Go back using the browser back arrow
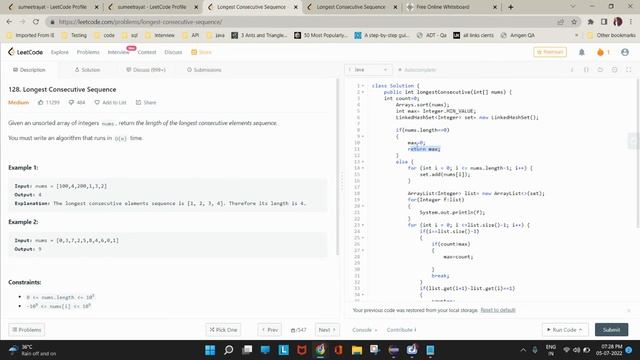Image resolution: width=640 pixels, height=360 pixels. tap(9, 22)
